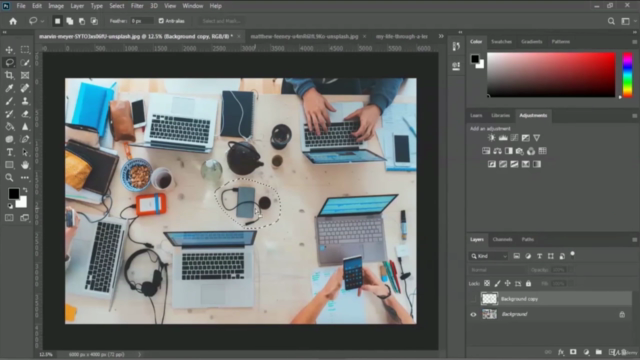Add Photo Filter camera adjustment icon
This screenshot has height=360, width=640.
[x=520, y=151]
